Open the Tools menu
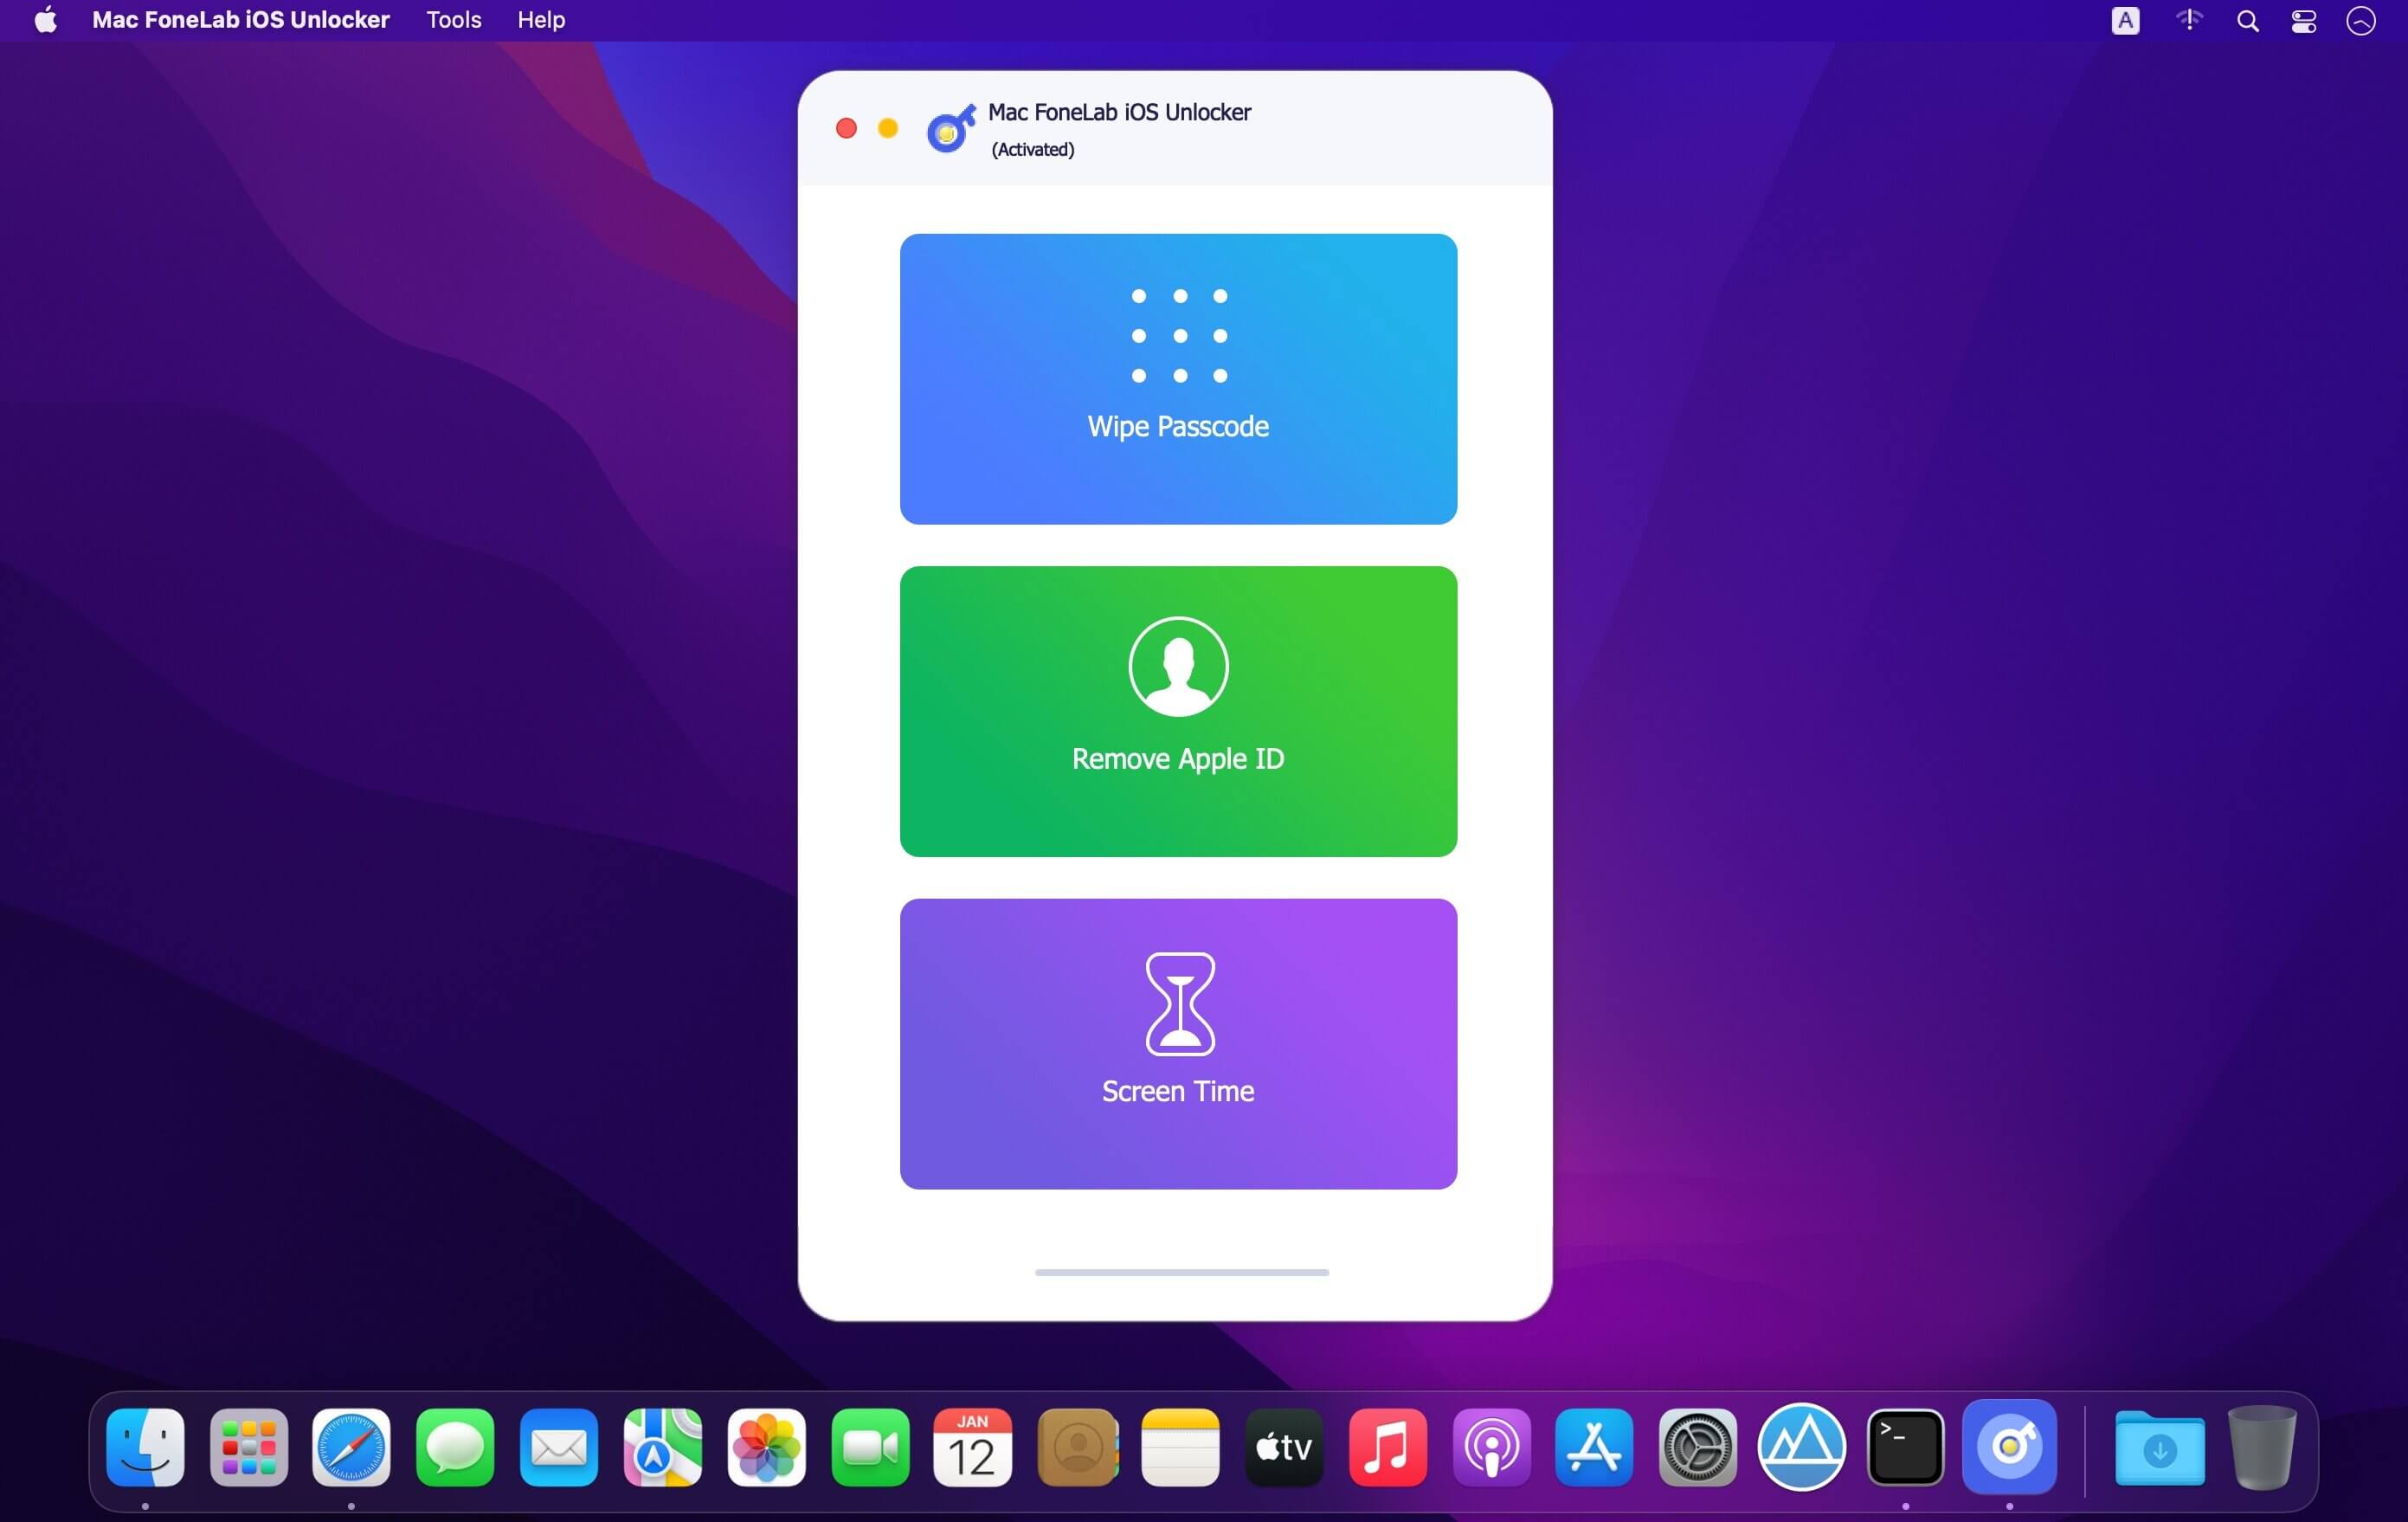 [453, 20]
